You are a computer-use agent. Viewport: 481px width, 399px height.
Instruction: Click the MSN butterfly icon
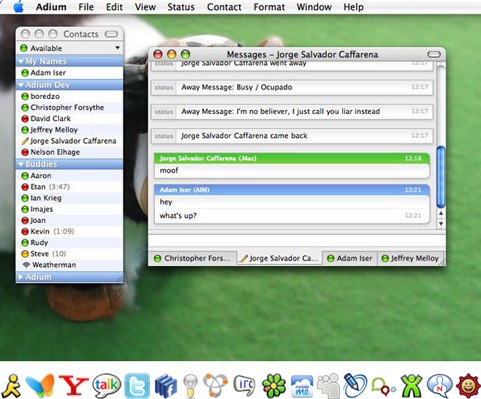point(40,386)
